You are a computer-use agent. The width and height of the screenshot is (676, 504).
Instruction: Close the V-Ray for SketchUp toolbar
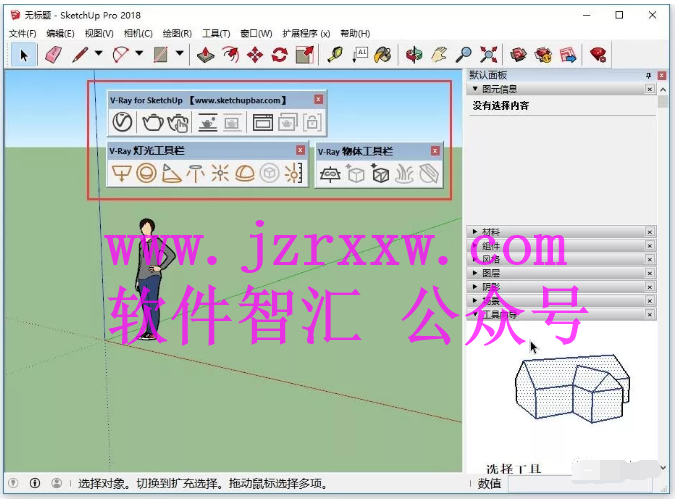(x=319, y=100)
